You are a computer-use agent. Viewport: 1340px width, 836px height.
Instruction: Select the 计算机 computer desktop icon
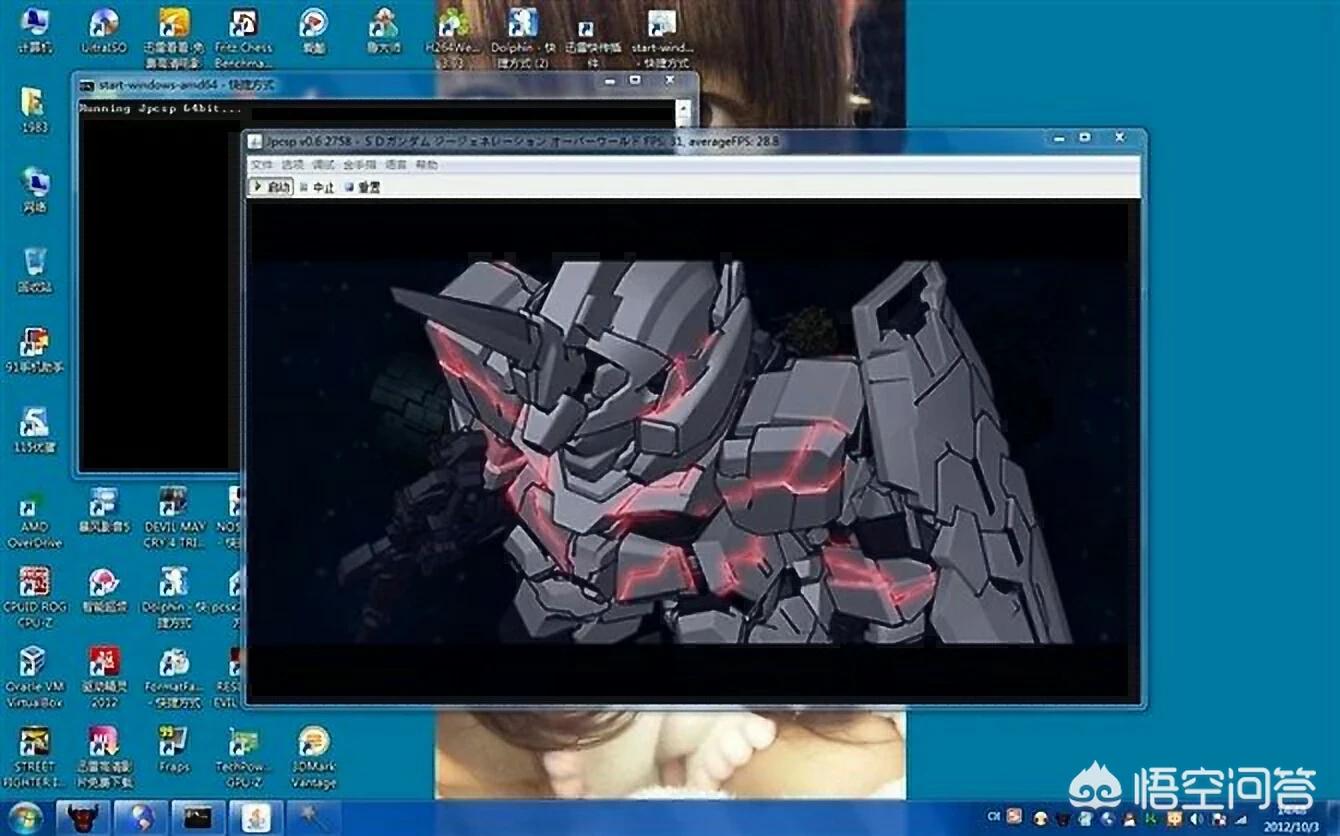point(34,32)
